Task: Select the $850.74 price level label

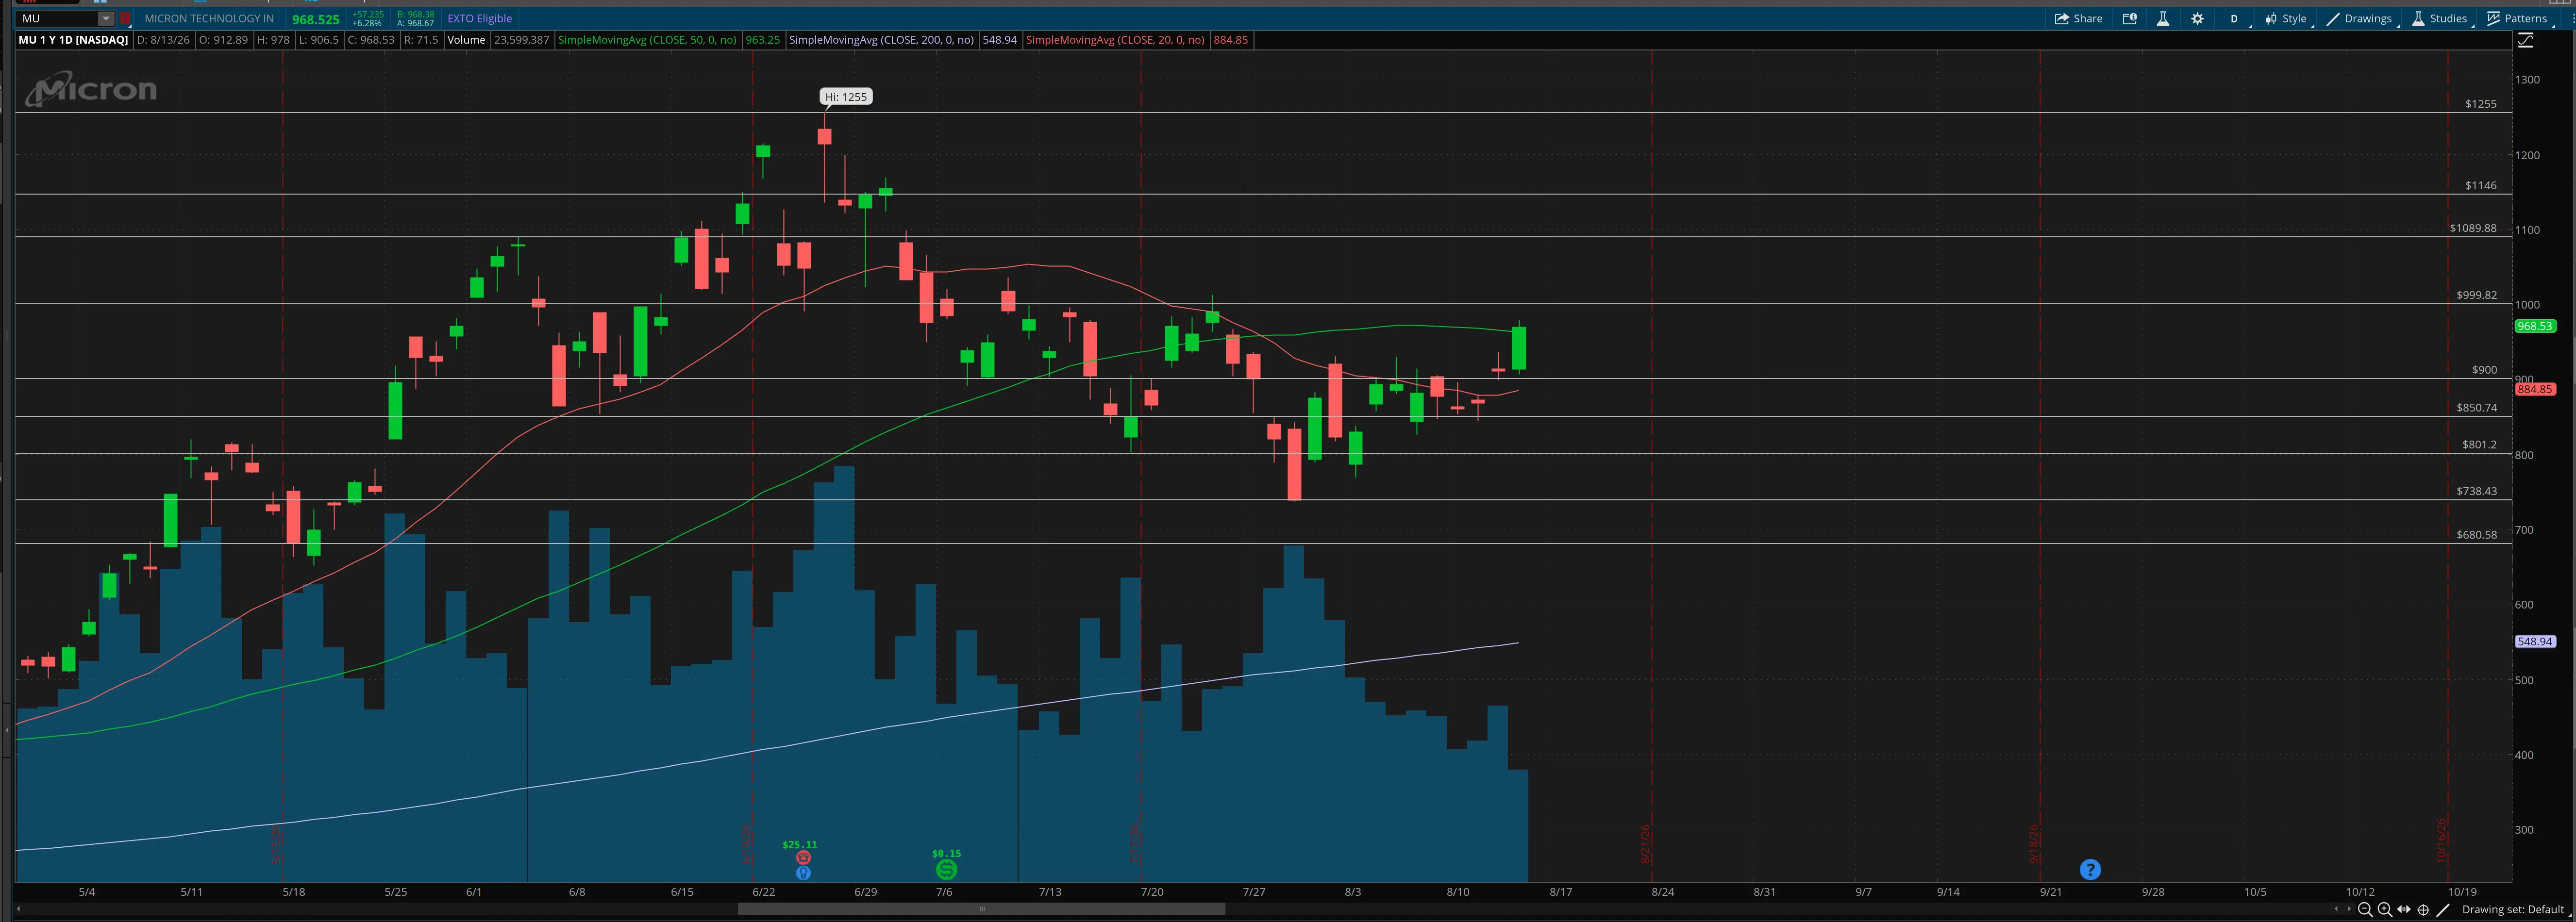Action: [x=2477, y=408]
